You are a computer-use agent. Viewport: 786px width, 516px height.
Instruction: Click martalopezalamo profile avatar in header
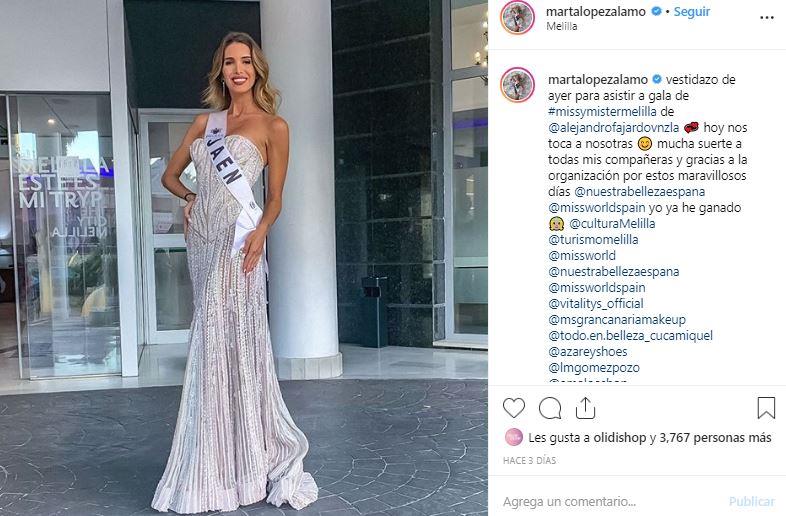pyautogui.click(x=517, y=18)
